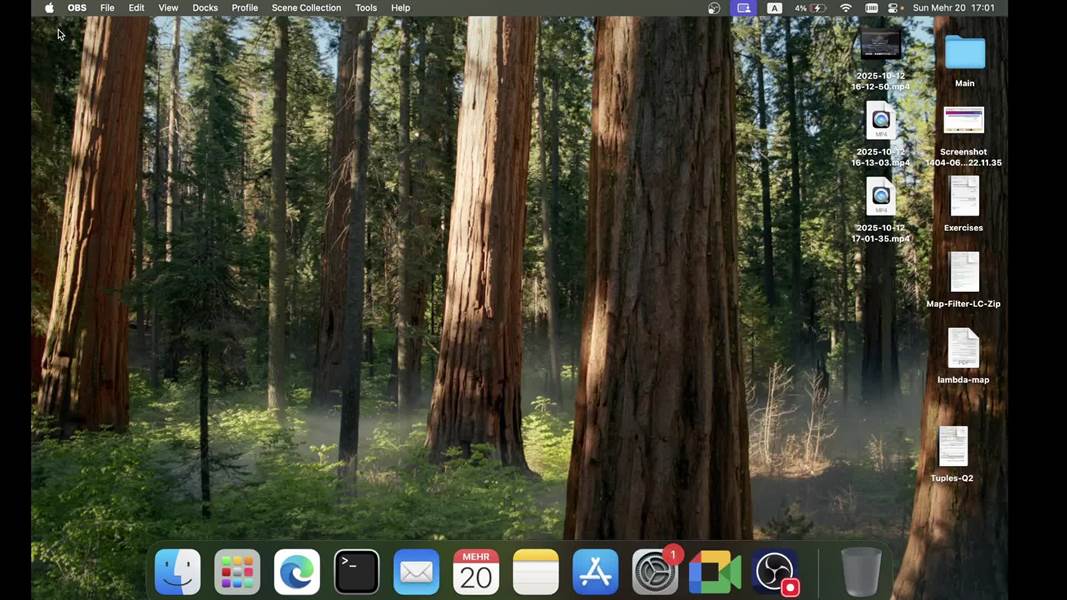The image size is (1067, 600).
Task: Open the Profile menu in menu bar
Action: point(245,8)
